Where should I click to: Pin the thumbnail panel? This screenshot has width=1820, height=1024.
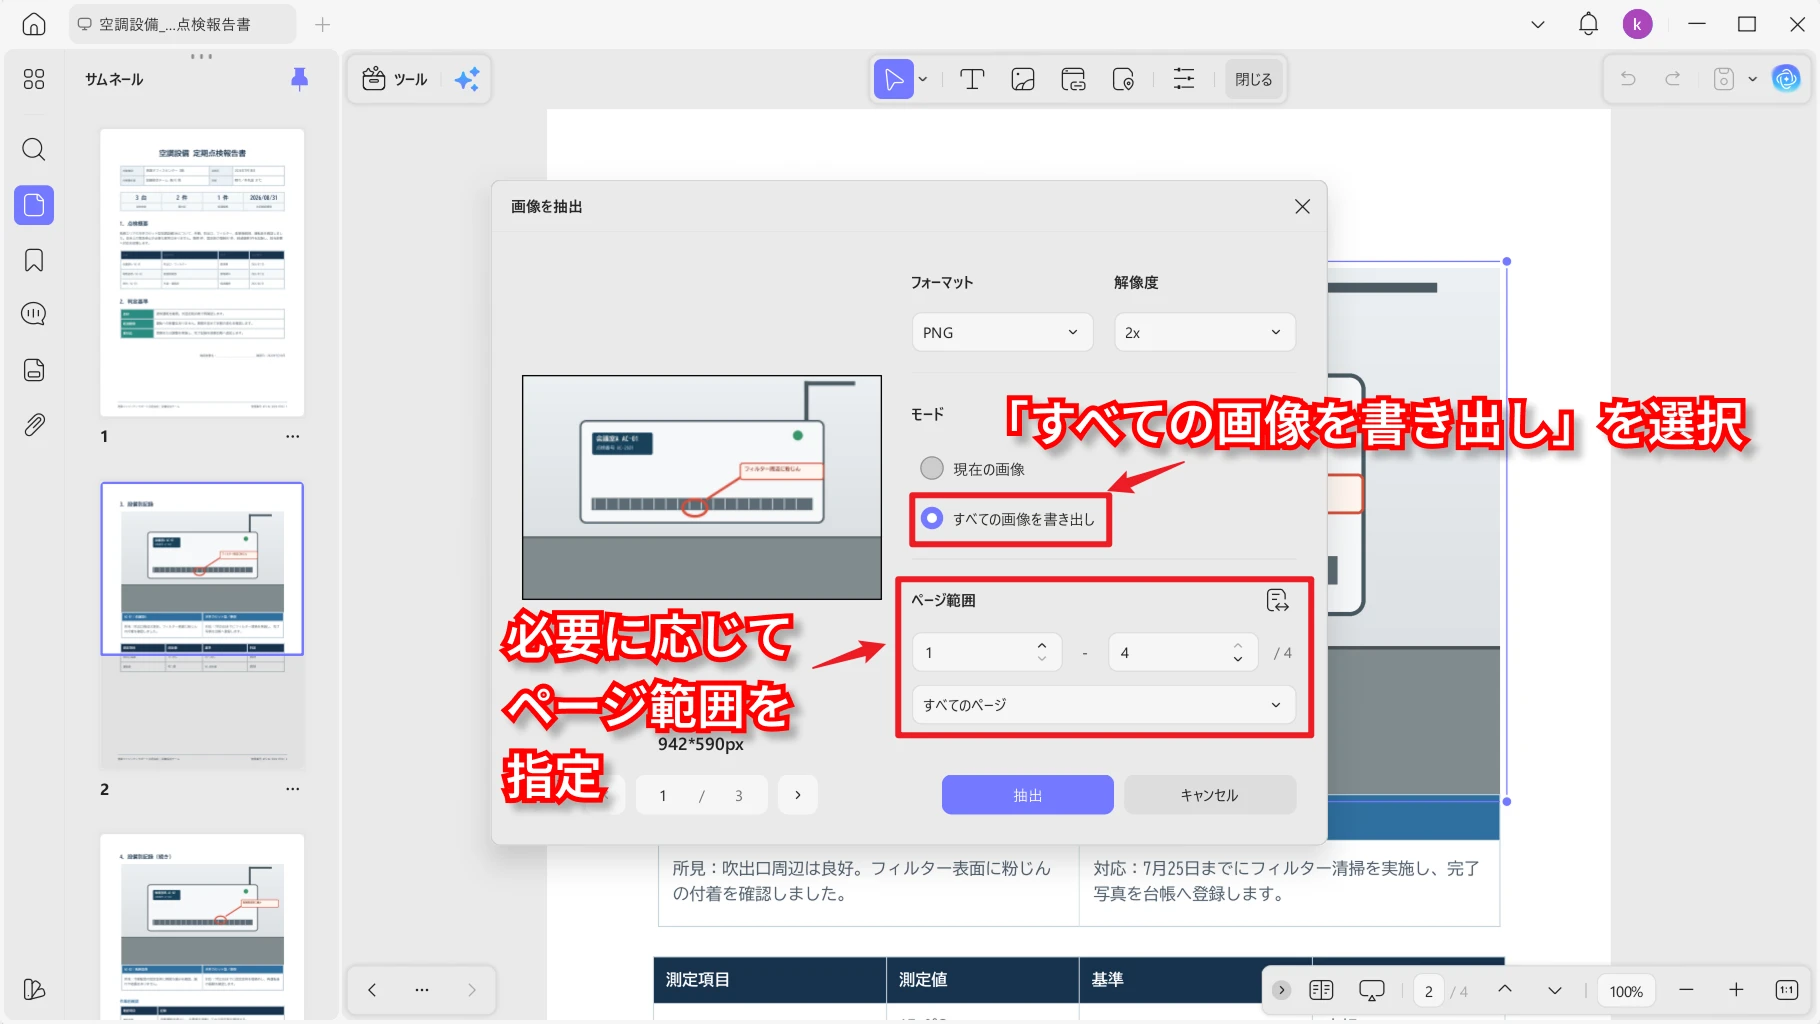(299, 79)
